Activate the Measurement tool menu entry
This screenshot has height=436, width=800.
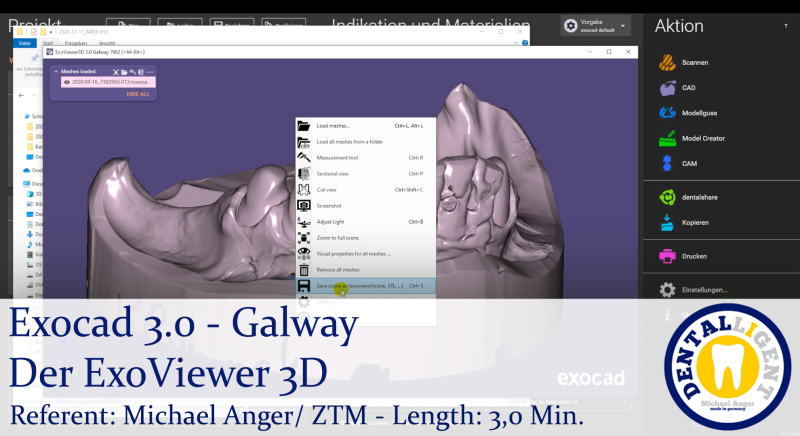[x=366, y=158]
